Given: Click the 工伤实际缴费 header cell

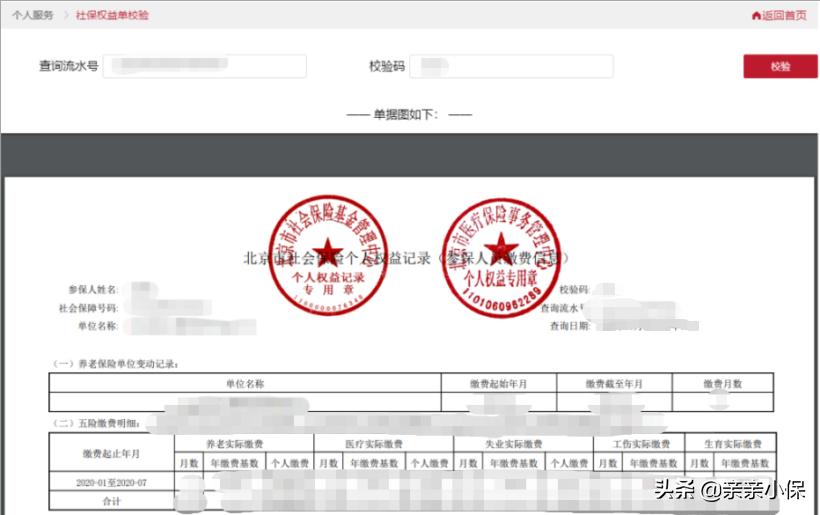Looking at the screenshot, I should pos(641,444).
